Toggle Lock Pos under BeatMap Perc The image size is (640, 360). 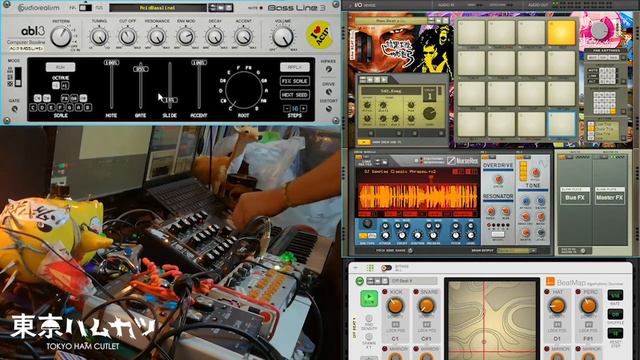[589, 324]
